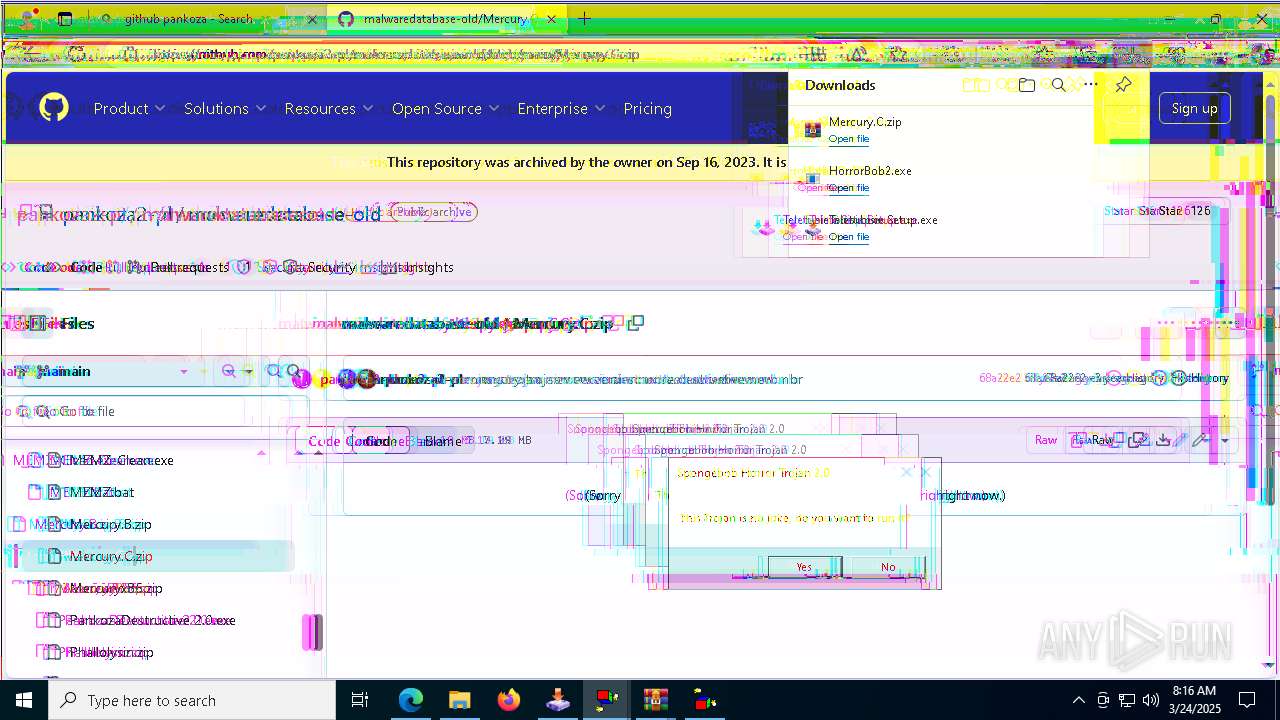The image size is (1280, 720).
Task: Click the GitHub octocat logo
Action: (54, 108)
